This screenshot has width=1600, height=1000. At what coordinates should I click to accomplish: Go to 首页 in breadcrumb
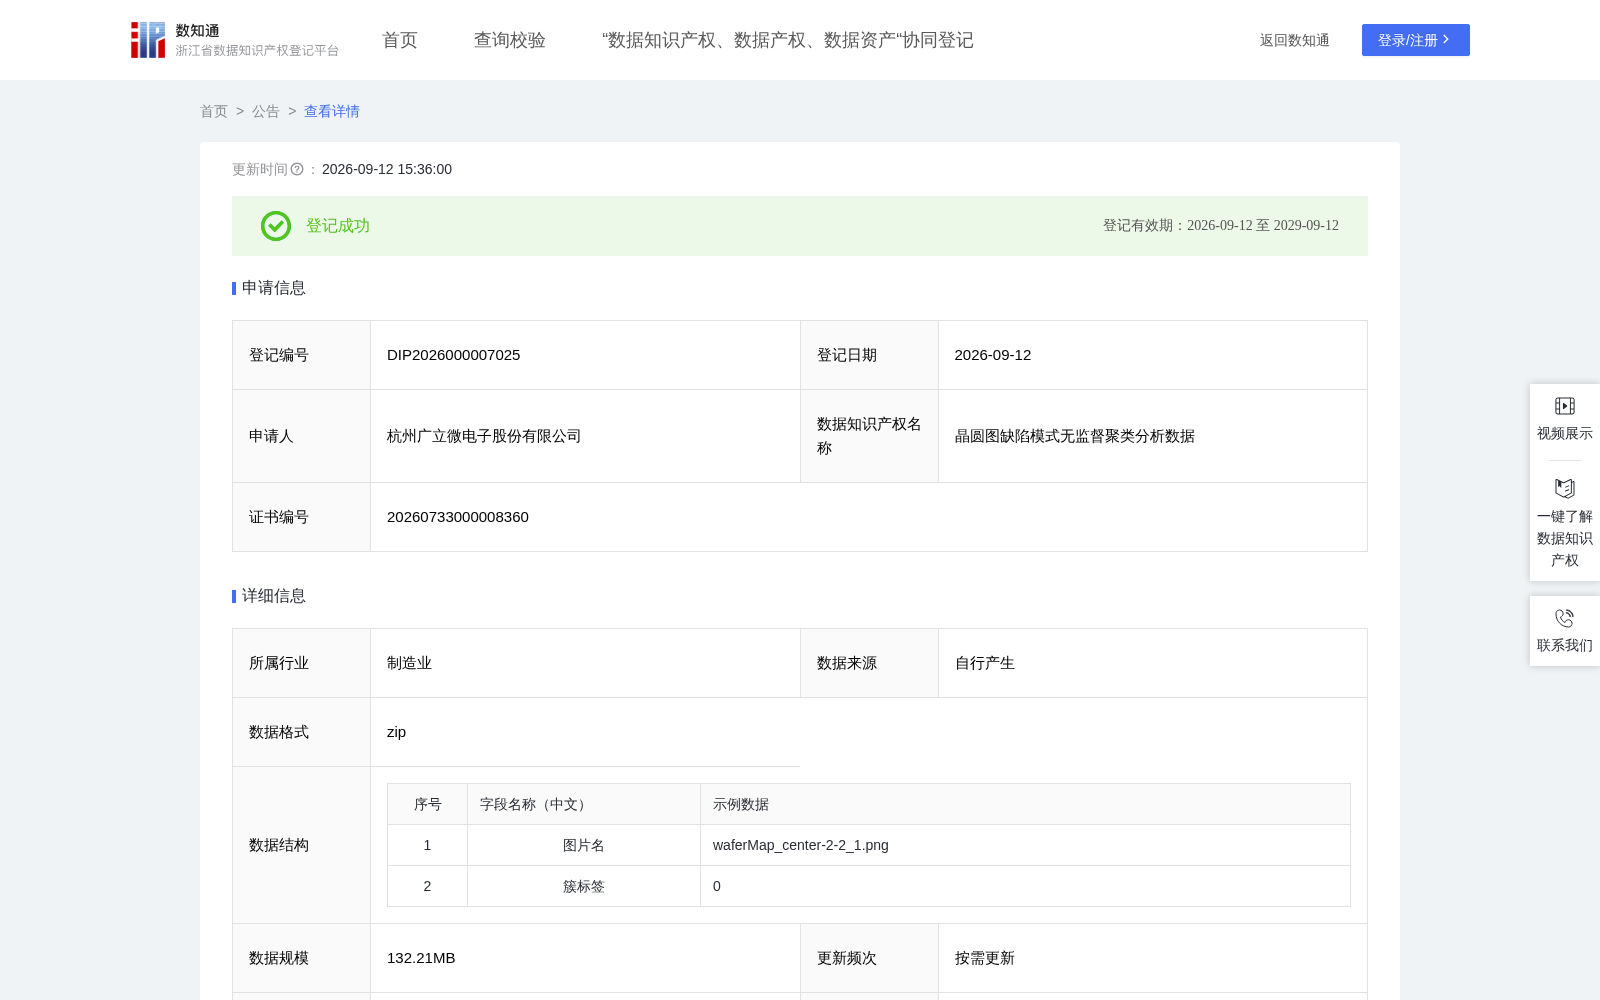point(214,111)
